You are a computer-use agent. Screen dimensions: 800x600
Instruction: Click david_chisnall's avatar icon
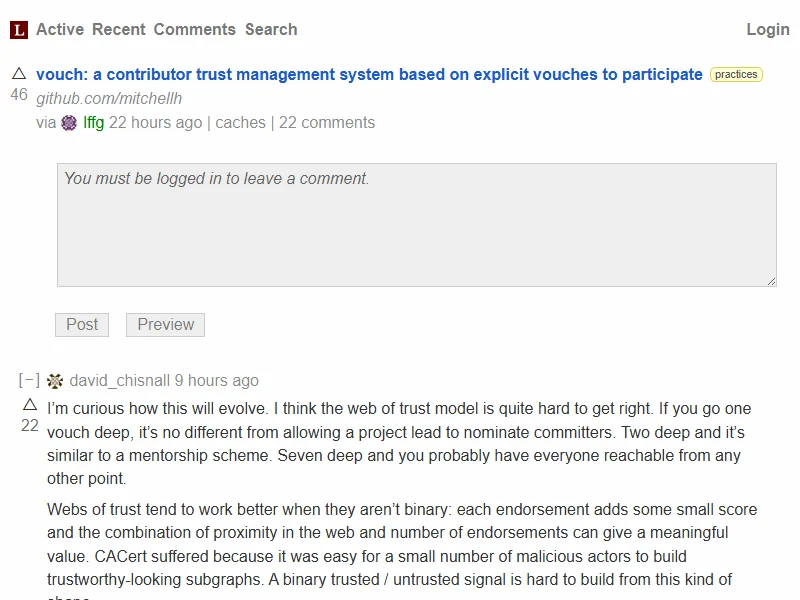pyautogui.click(x=55, y=381)
